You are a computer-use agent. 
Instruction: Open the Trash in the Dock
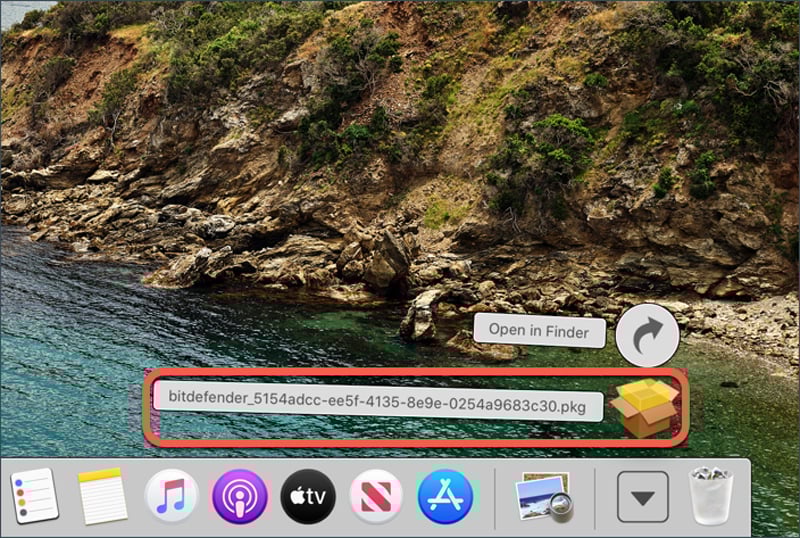coord(710,496)
